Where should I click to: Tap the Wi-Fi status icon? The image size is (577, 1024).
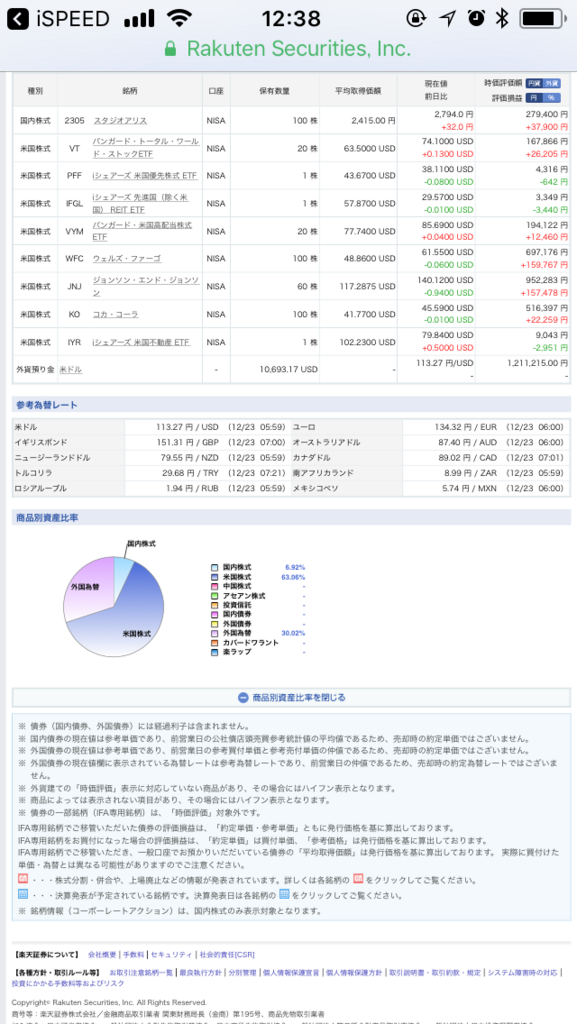(179, 18)
